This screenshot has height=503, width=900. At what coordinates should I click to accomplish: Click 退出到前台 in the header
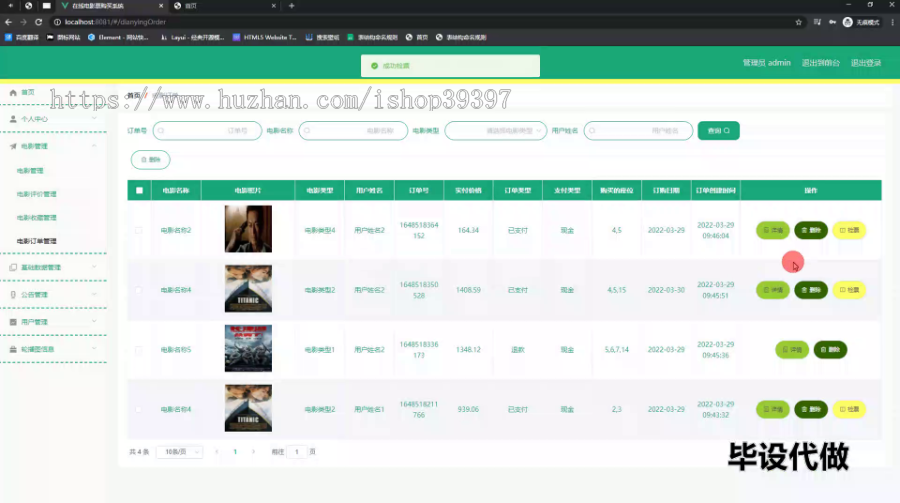pyautogui.click(x=821, y=63)
